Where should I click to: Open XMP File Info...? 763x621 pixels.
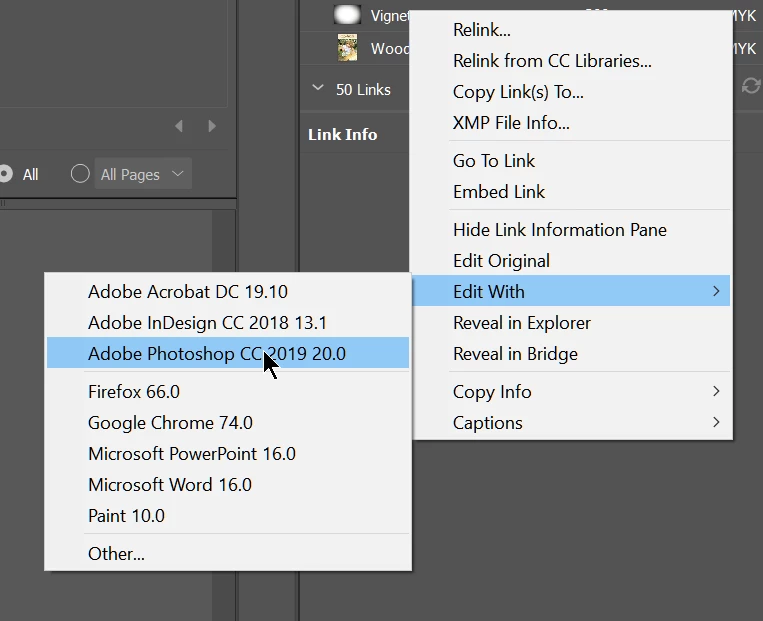pos(571,123)
